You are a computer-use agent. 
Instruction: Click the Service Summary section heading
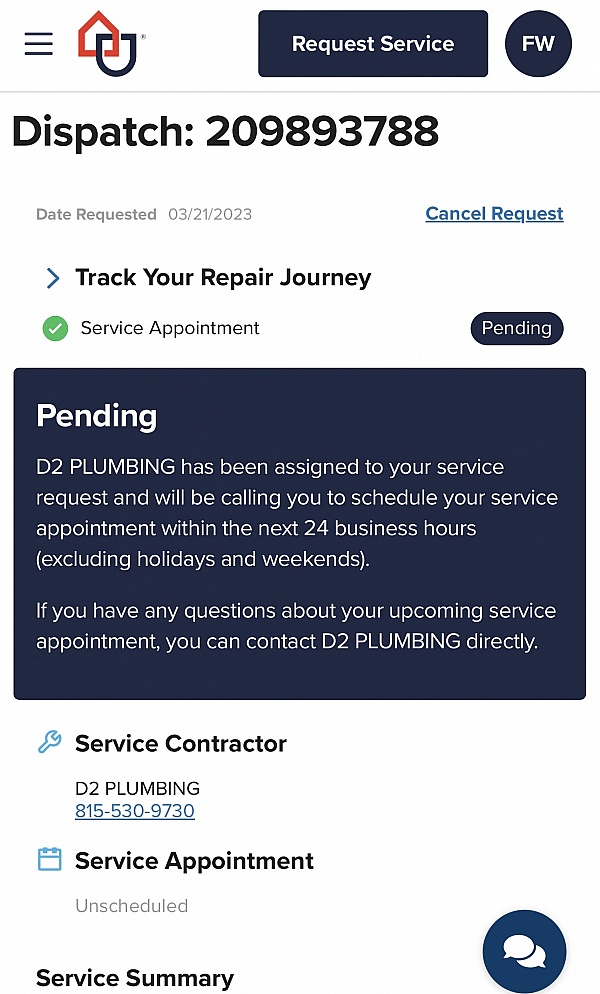[135, 978]
